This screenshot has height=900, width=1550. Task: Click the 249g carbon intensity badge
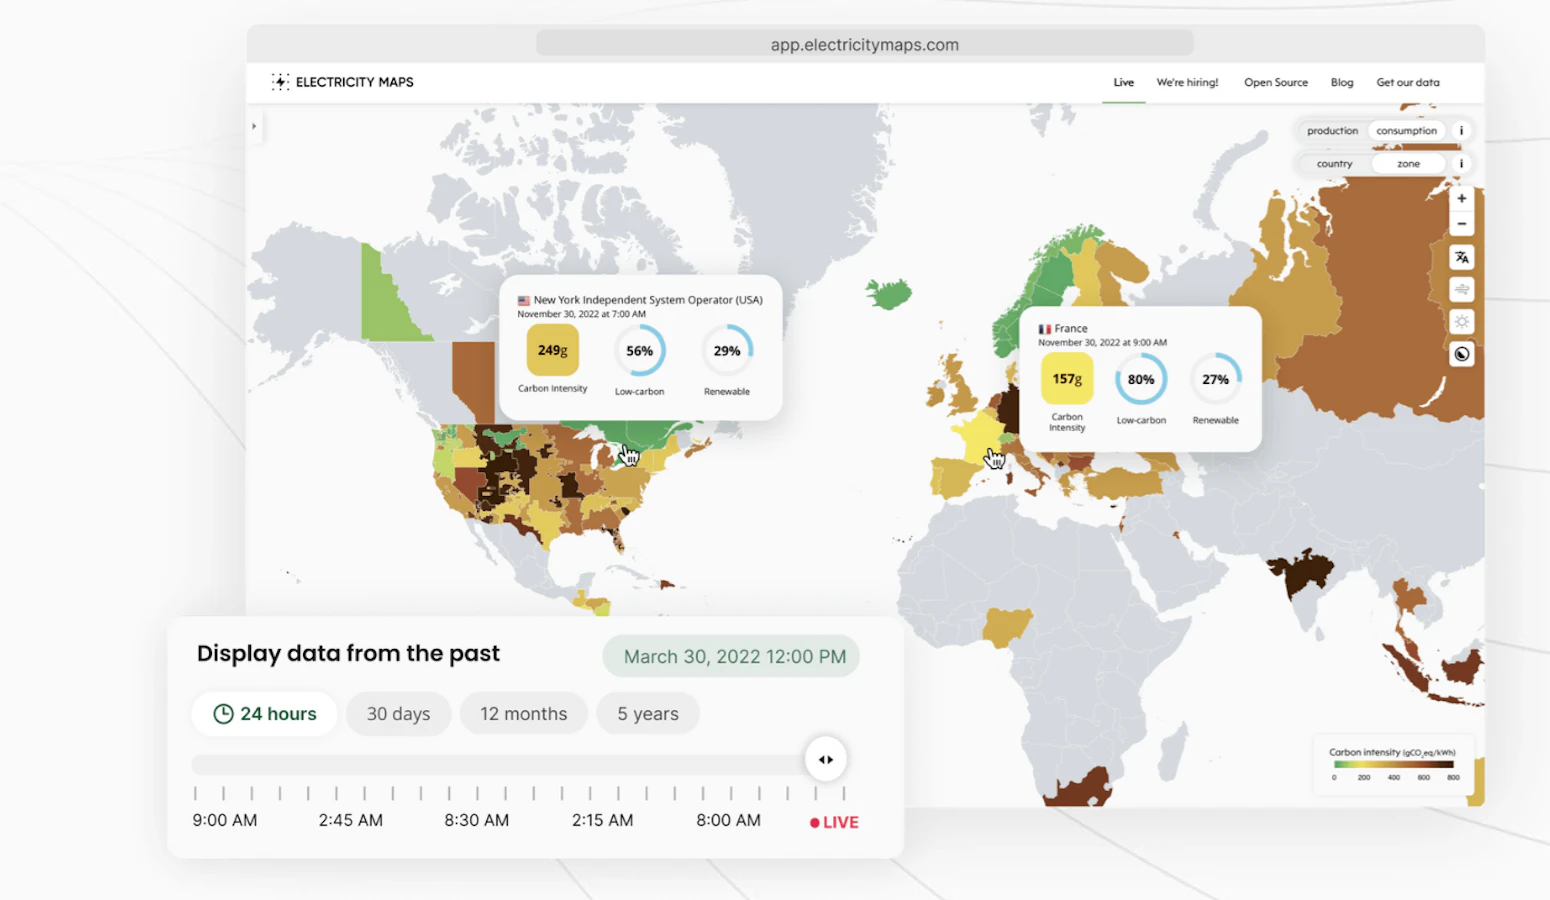[553, 351]
